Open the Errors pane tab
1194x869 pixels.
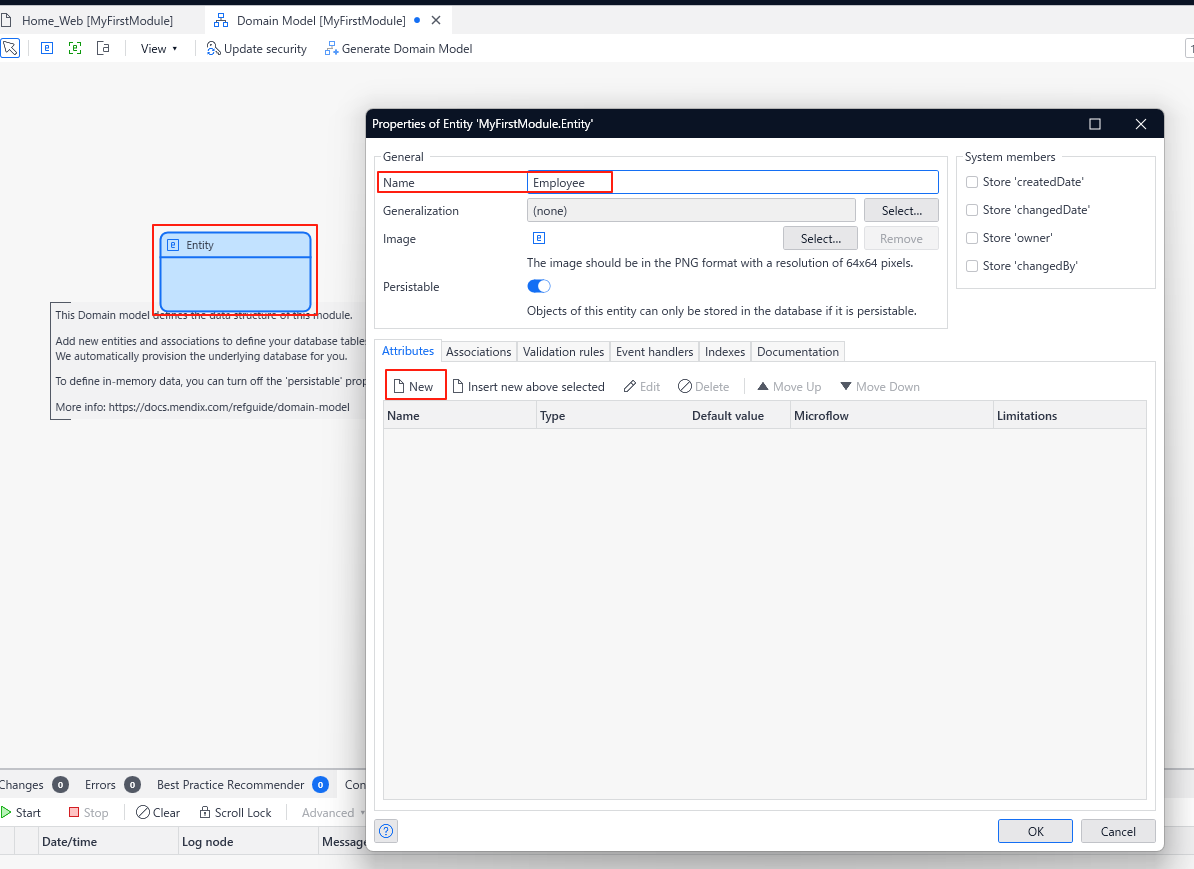112,784
